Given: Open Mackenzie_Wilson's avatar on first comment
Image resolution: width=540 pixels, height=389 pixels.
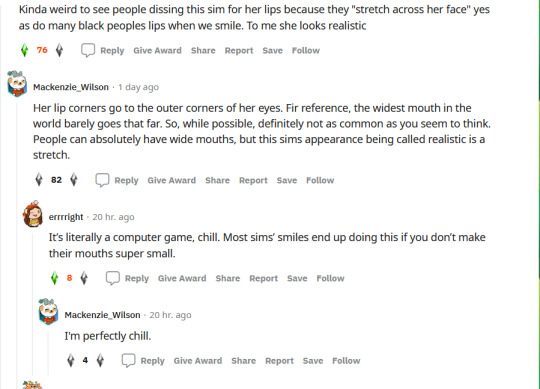Looking at the screenshot, I should pyautogui.click(x=17, y=84).
